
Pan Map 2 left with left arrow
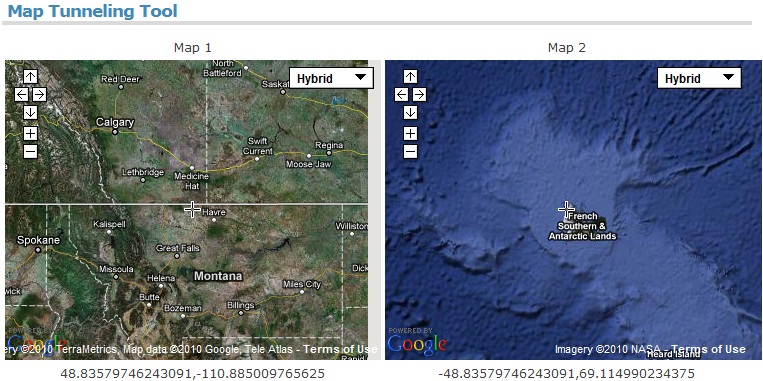(x=401, y=94)
